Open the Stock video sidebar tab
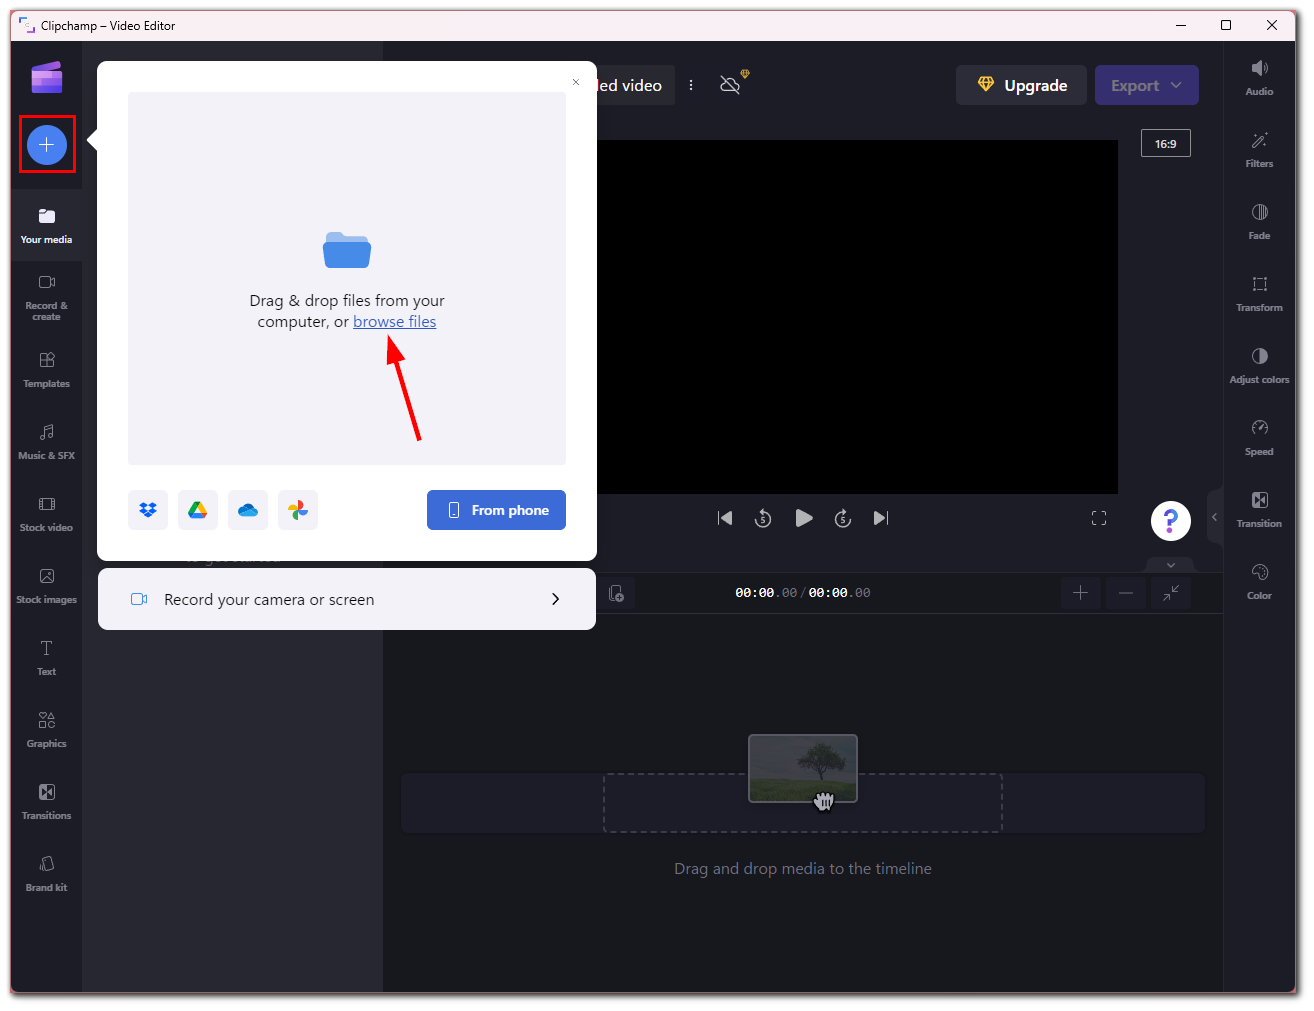Image resolution: width=1314 pixels, height=1011 pixels. pyautogui.click(x=46, y=513)
